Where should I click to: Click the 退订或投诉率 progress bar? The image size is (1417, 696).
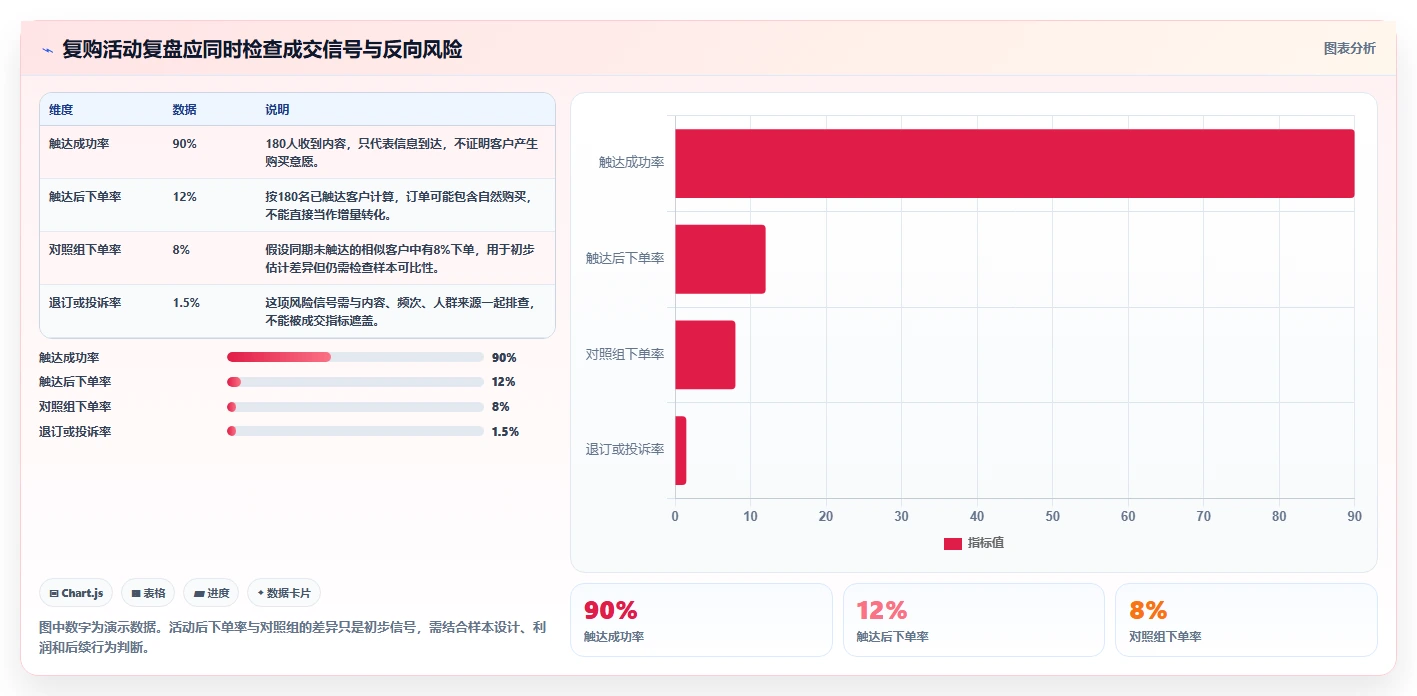tap(355, 431)
